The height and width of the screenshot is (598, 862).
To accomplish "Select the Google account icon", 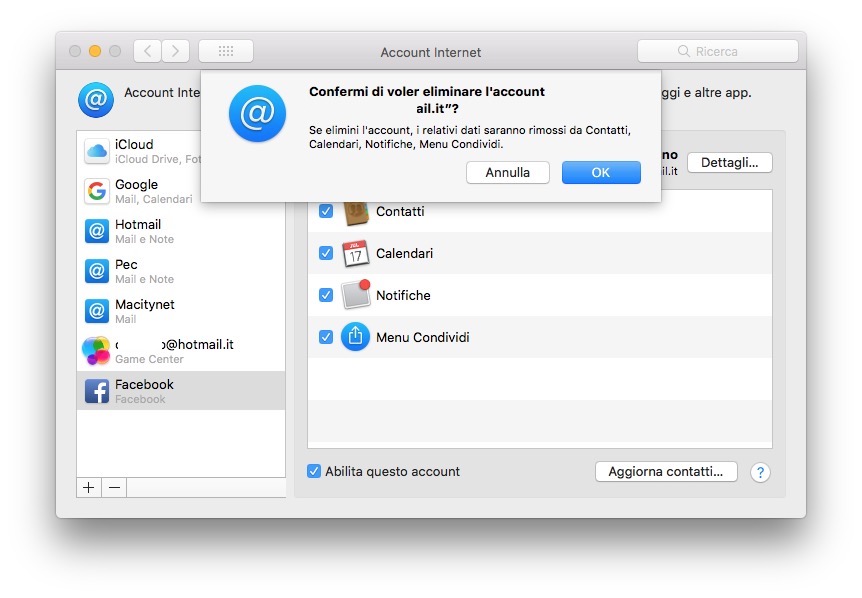I will (x=97, y=191).
